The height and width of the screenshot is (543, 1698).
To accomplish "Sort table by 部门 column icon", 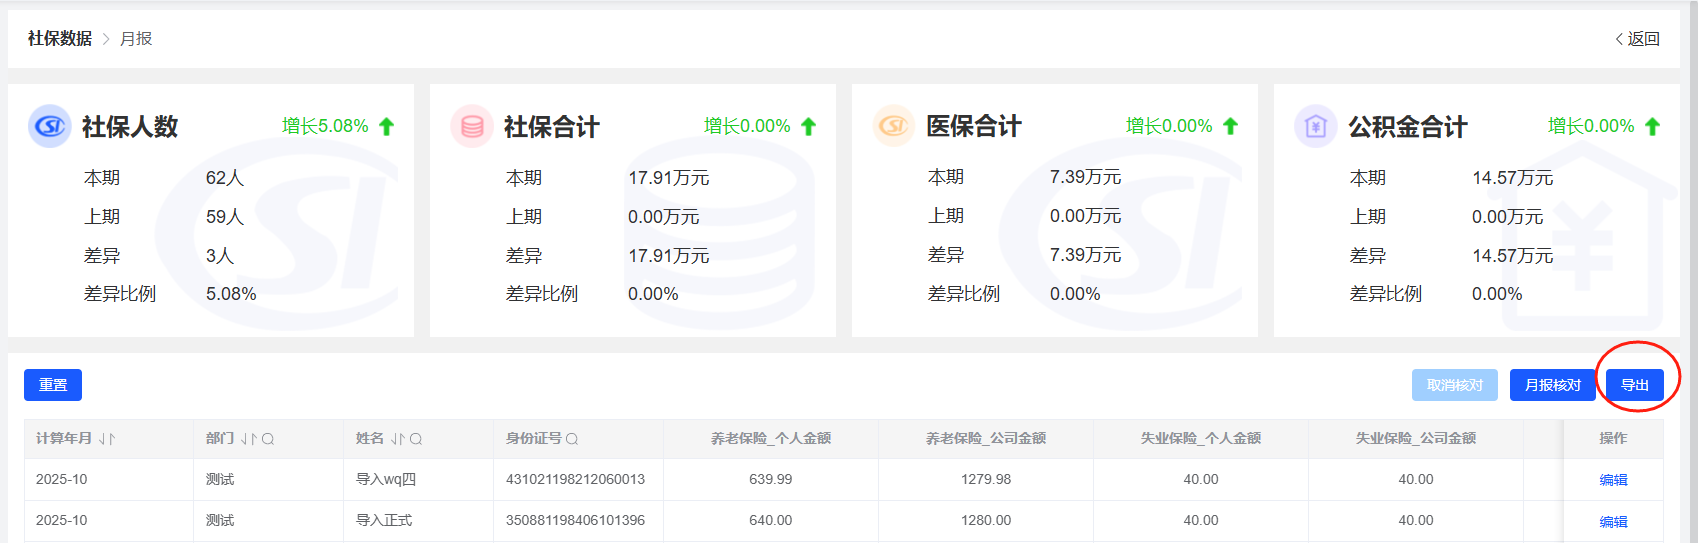I will click(x=249, y=439).
